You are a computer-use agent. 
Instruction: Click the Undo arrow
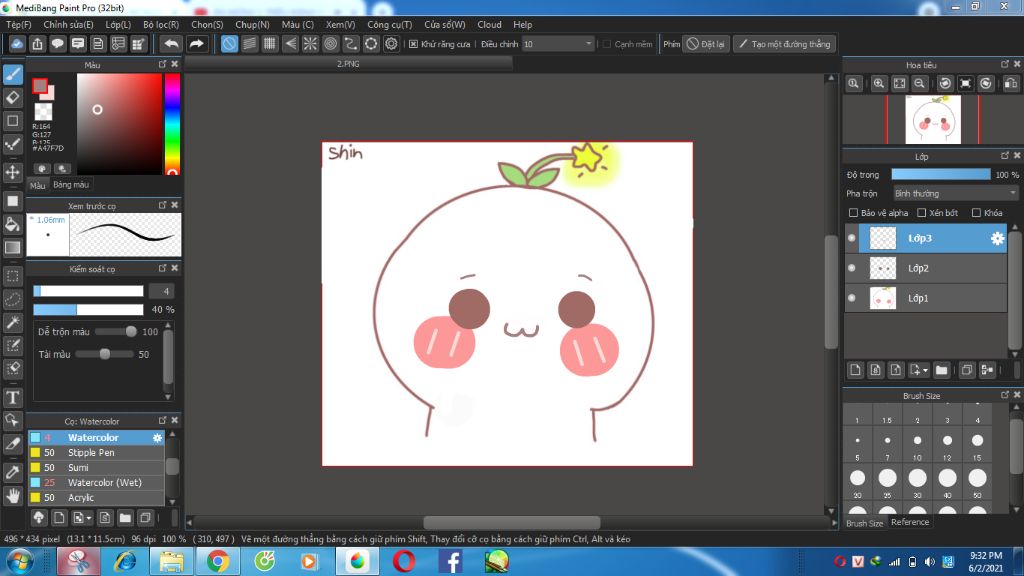(x=171, y=44)
